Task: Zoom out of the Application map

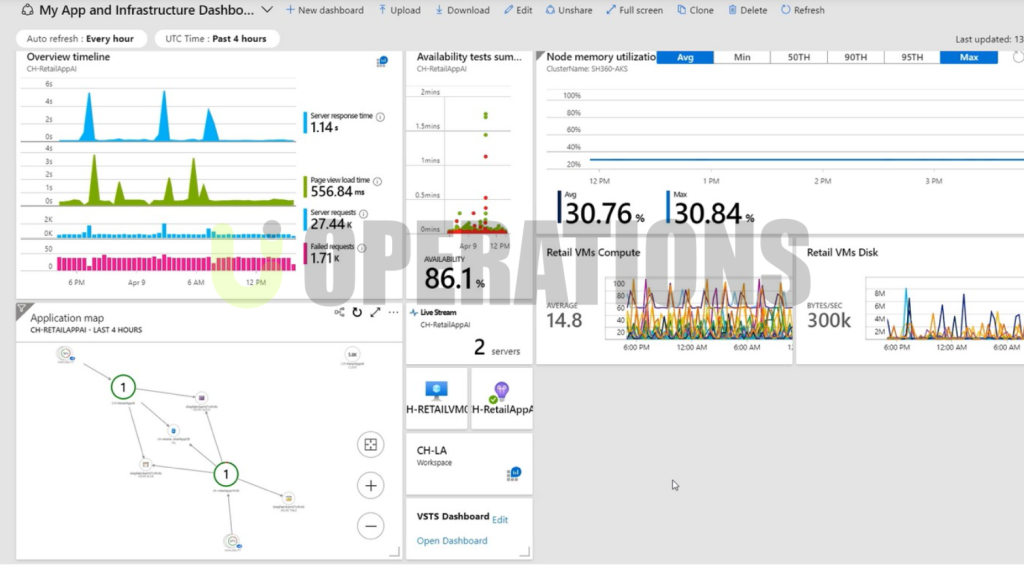Action: [370, 526]
